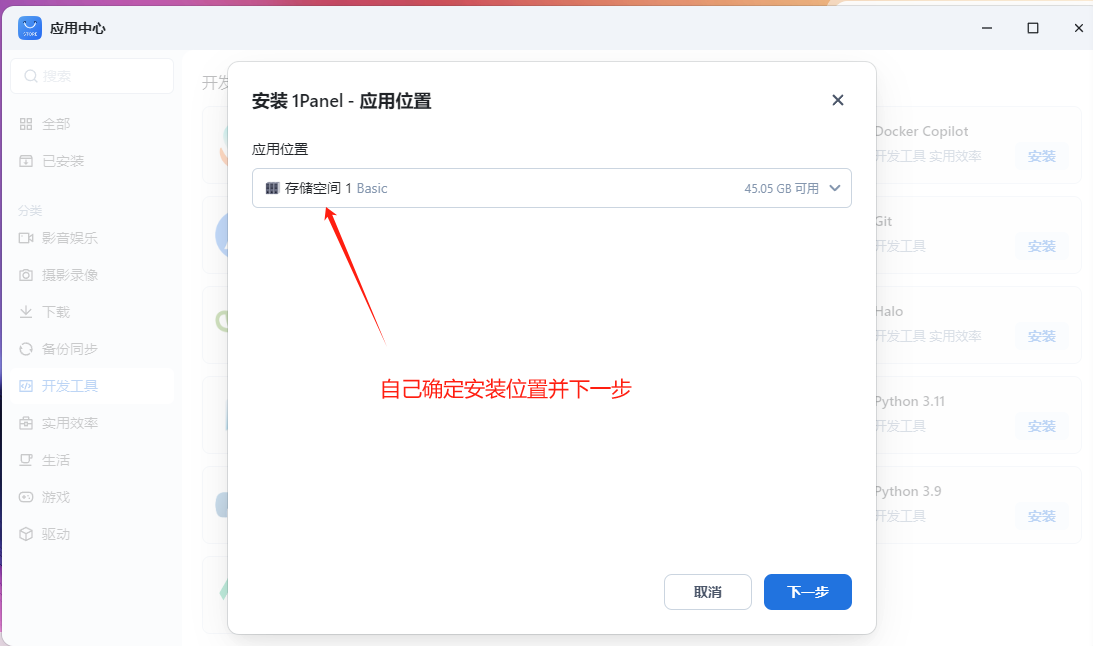Maximize the App Center window
1093x646 pixels.
tap(1033, 28)
